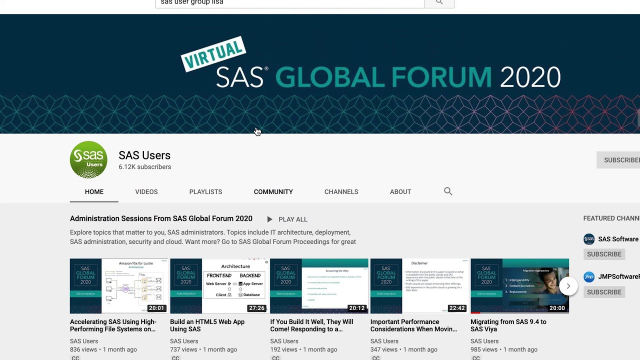
Task: Click the 27:26 duration badge
Action: (257, 308)
